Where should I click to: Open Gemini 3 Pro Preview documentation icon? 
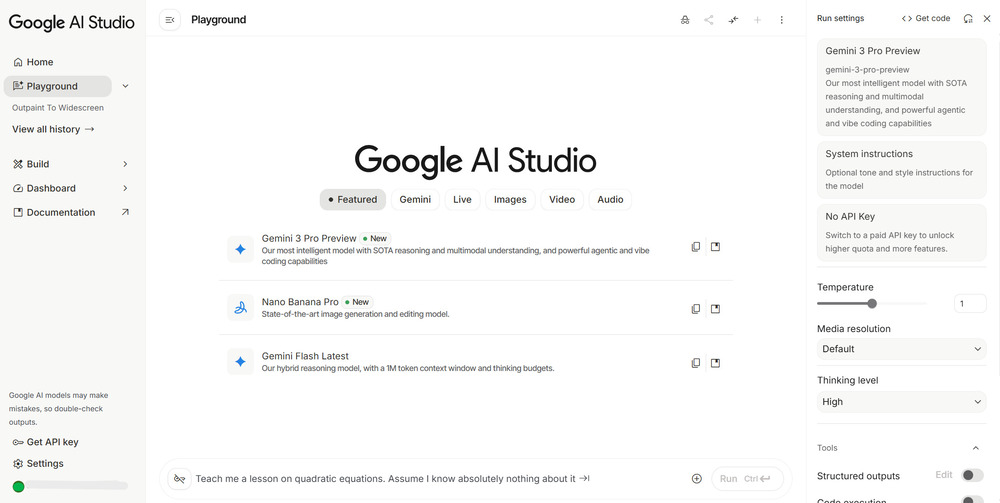(x=716, y=247)
